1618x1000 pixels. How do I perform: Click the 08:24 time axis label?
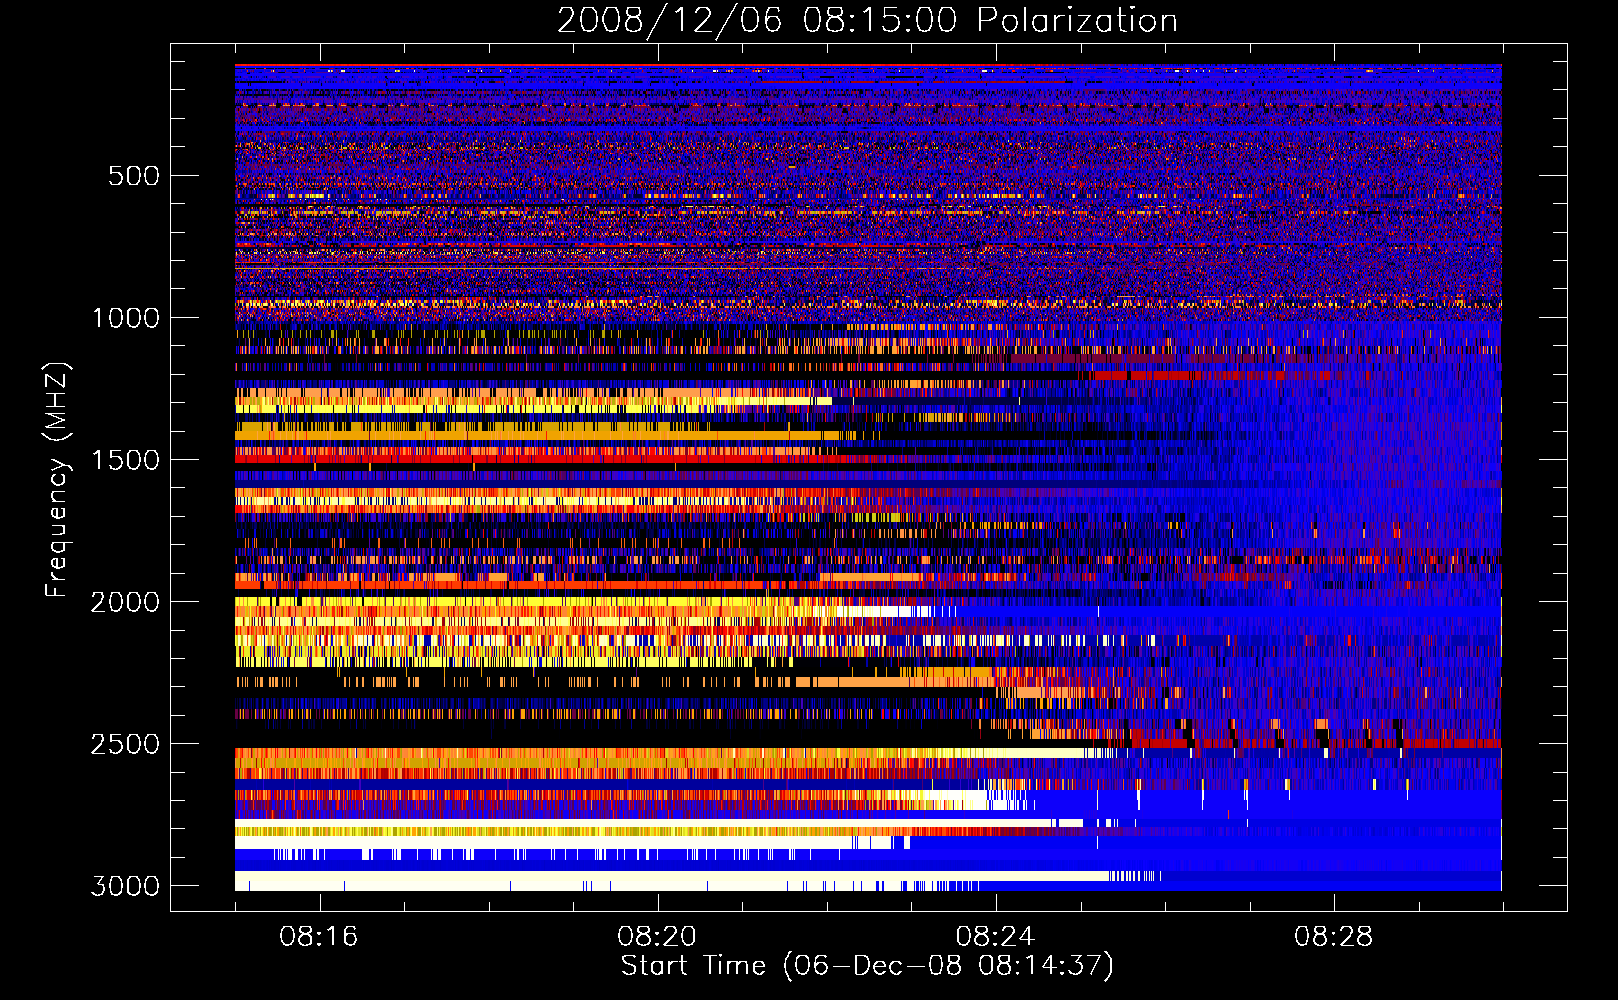(995, 937)
